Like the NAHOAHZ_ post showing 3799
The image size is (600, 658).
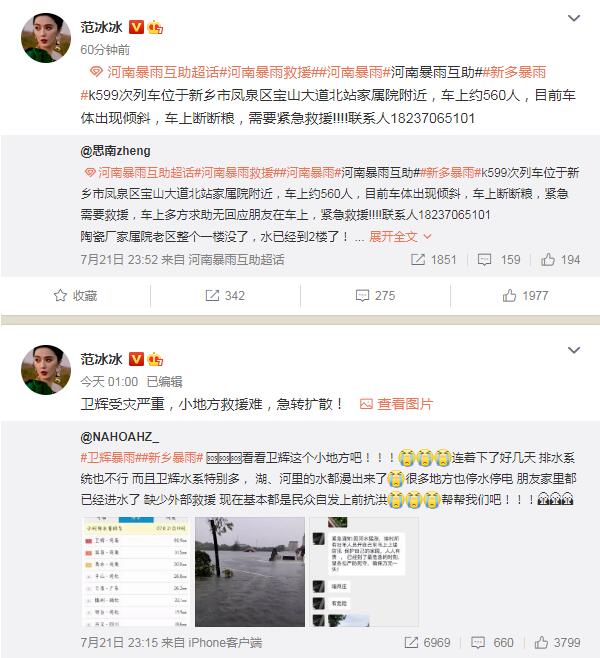point(557,642)
